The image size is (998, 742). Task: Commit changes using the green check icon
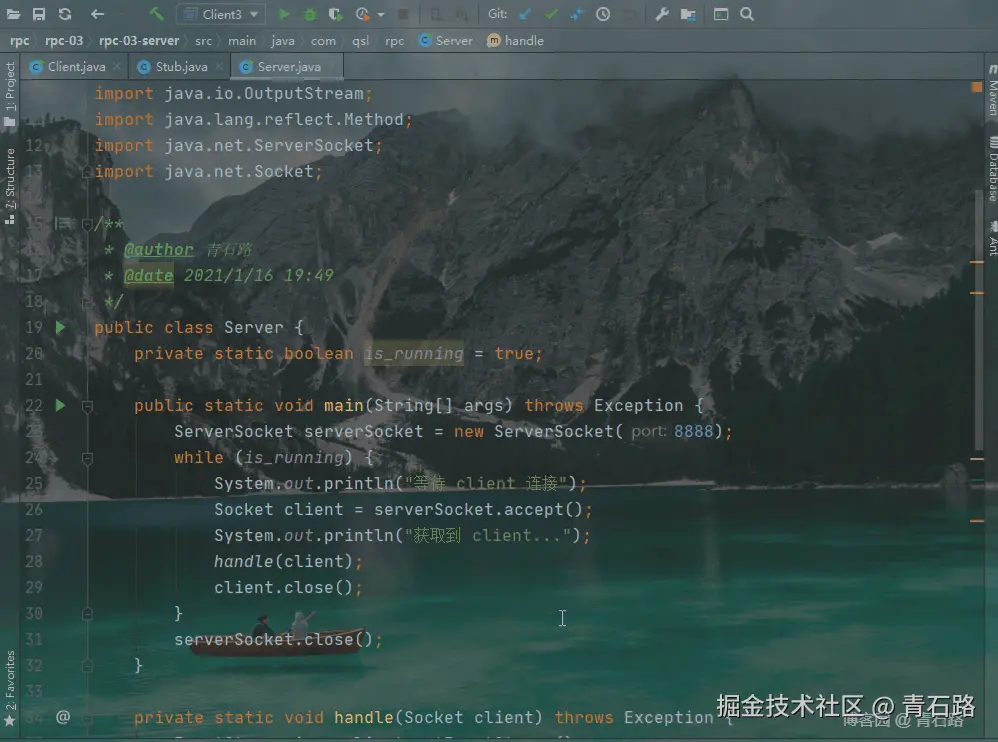551,14
